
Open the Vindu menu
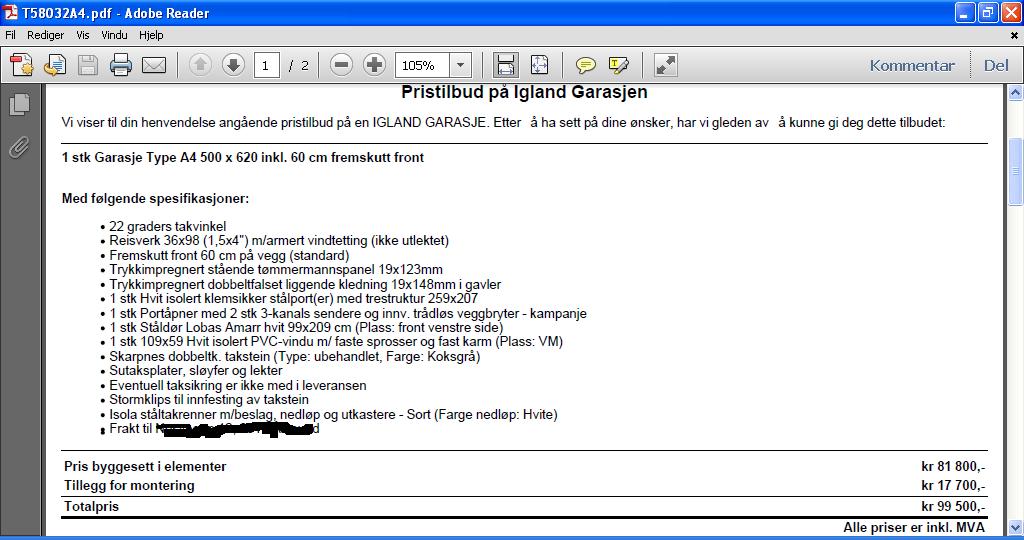[115, 35]
